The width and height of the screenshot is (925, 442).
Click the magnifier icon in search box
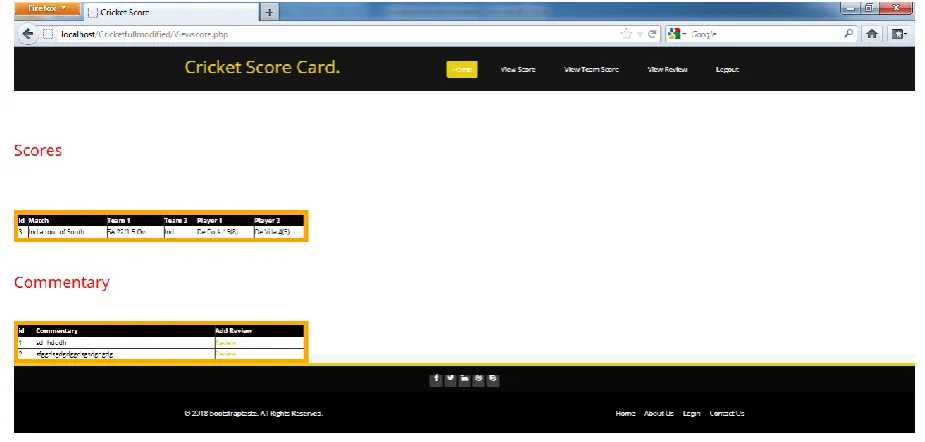coord(848,34)
